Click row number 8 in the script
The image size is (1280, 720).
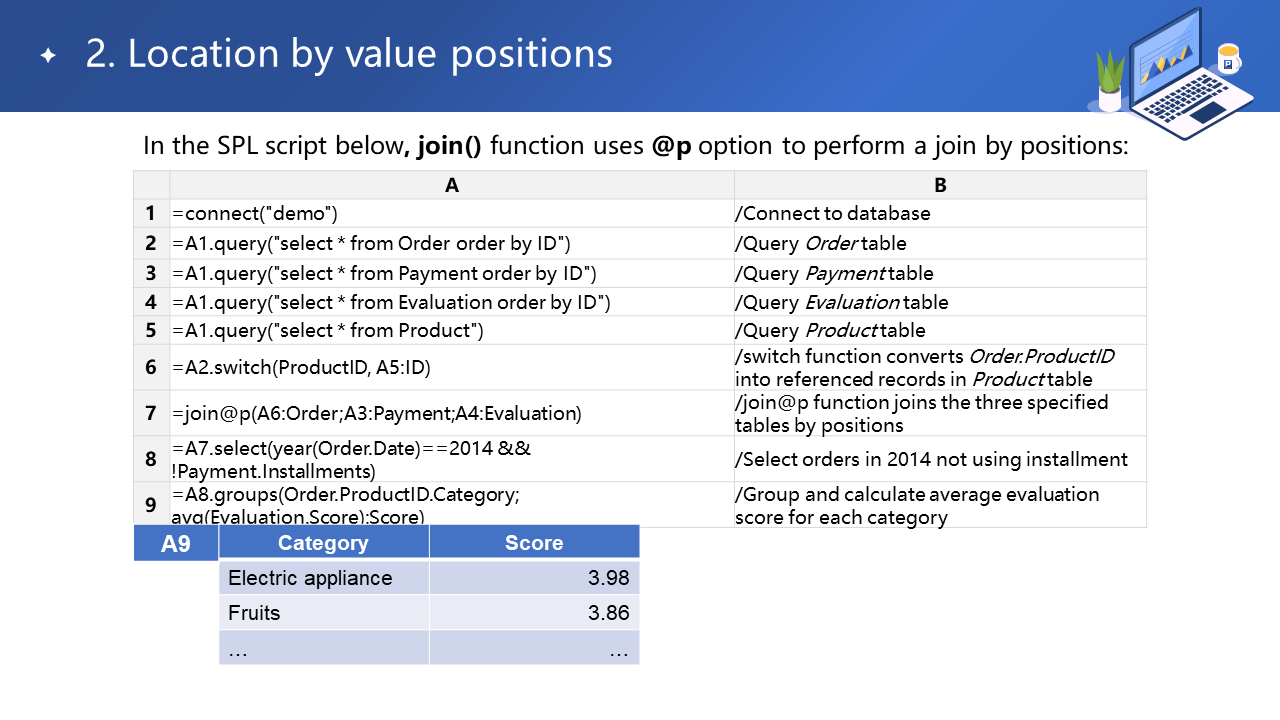click(x=151, y=459)
